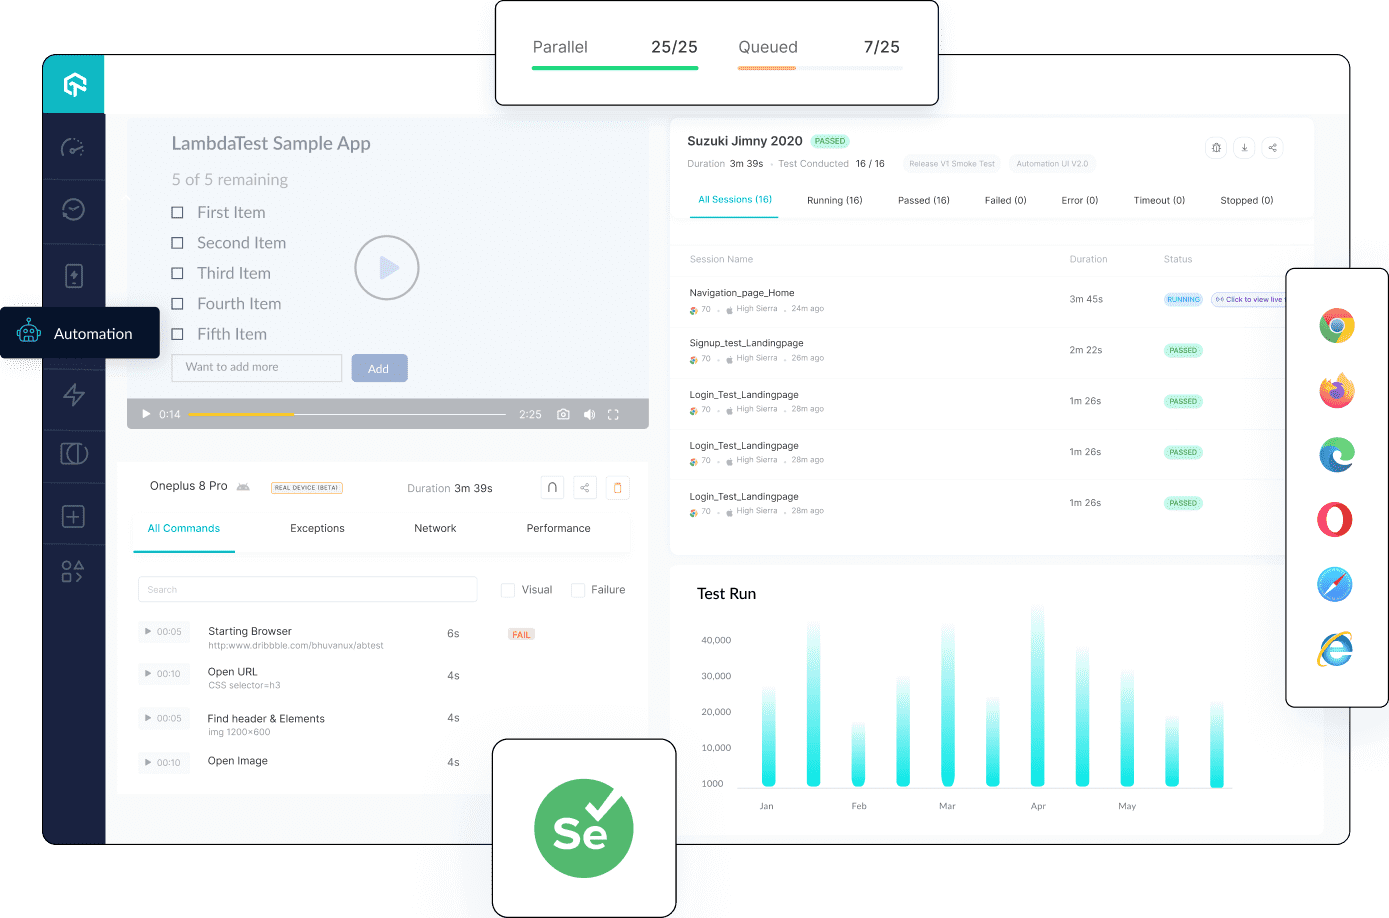Open the All Sessions (16) tab
The width and height of the screenshot is (1389, 918).
click(x=735, y=200)
